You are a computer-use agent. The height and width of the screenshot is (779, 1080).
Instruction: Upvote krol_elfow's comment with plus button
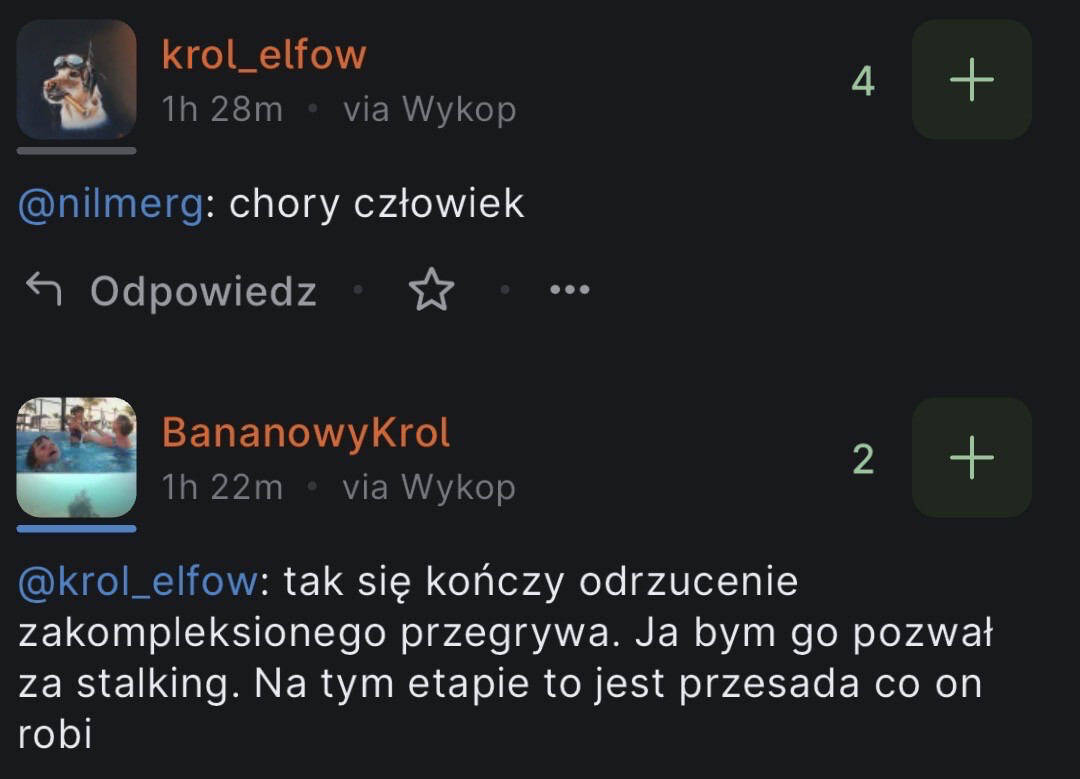[971, 79]
